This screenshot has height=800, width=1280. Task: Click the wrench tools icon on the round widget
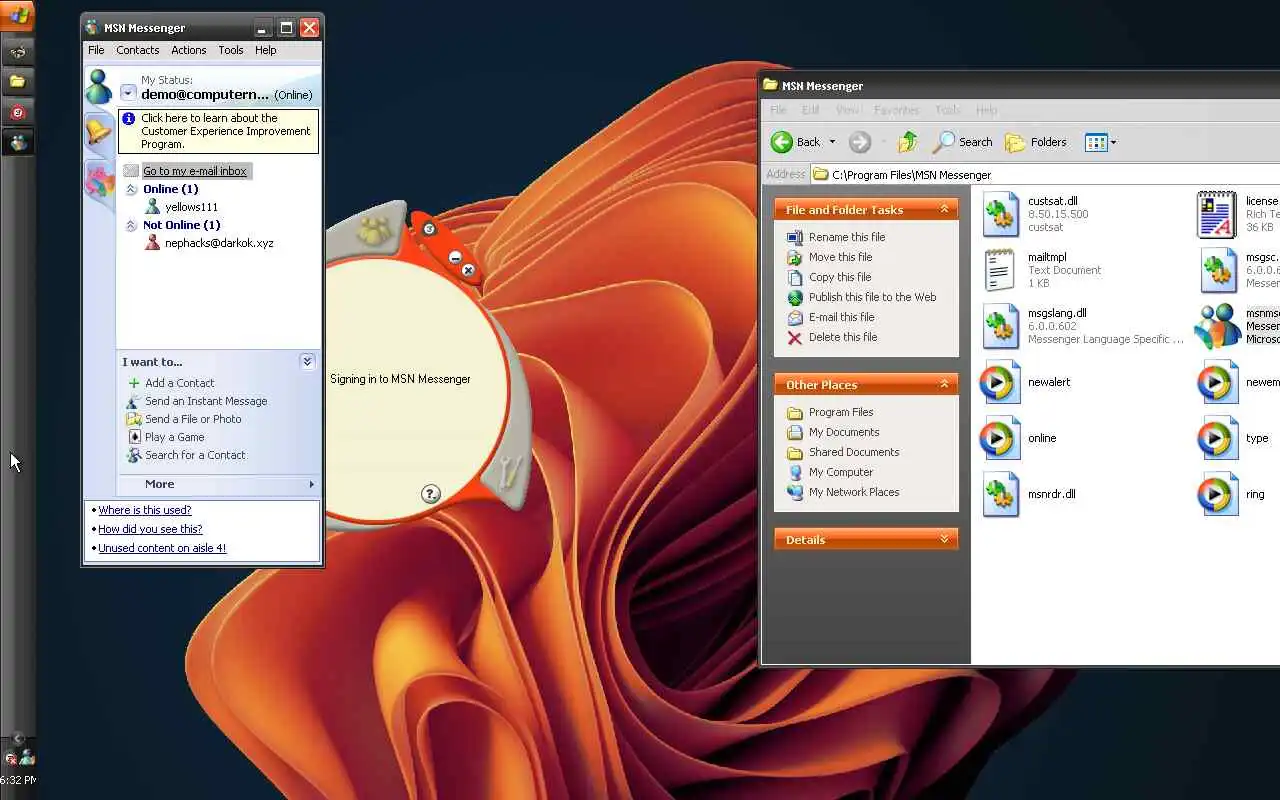[x=508, y=472]
